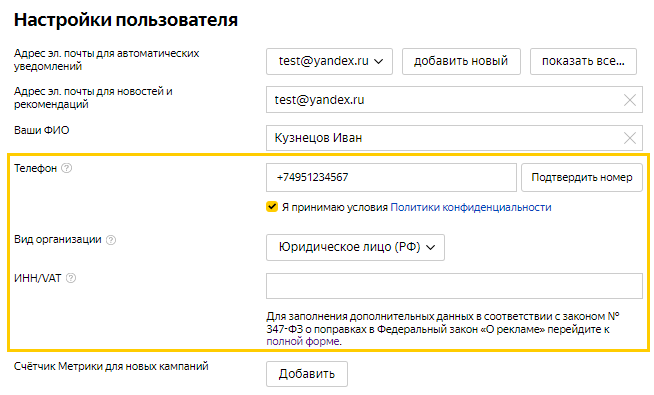Click the добавить новый button
The image size is (654, 395).
pyautogui.click(x=461, y=61)
